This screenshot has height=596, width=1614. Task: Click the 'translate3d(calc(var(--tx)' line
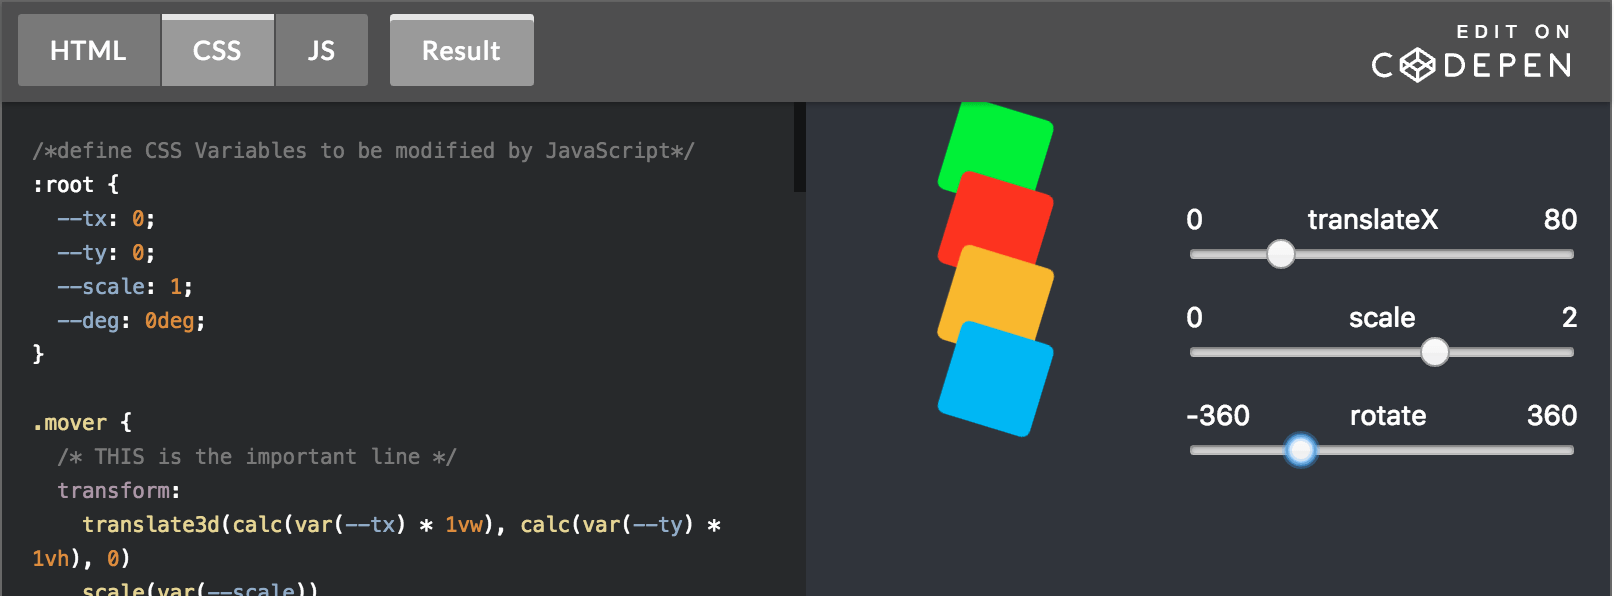pos(402,525)
